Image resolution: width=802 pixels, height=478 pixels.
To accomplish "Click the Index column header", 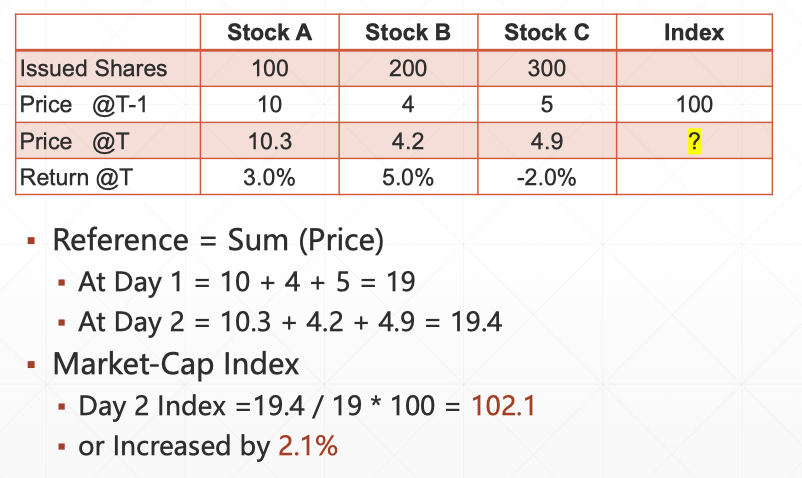I will pos(694,32).
